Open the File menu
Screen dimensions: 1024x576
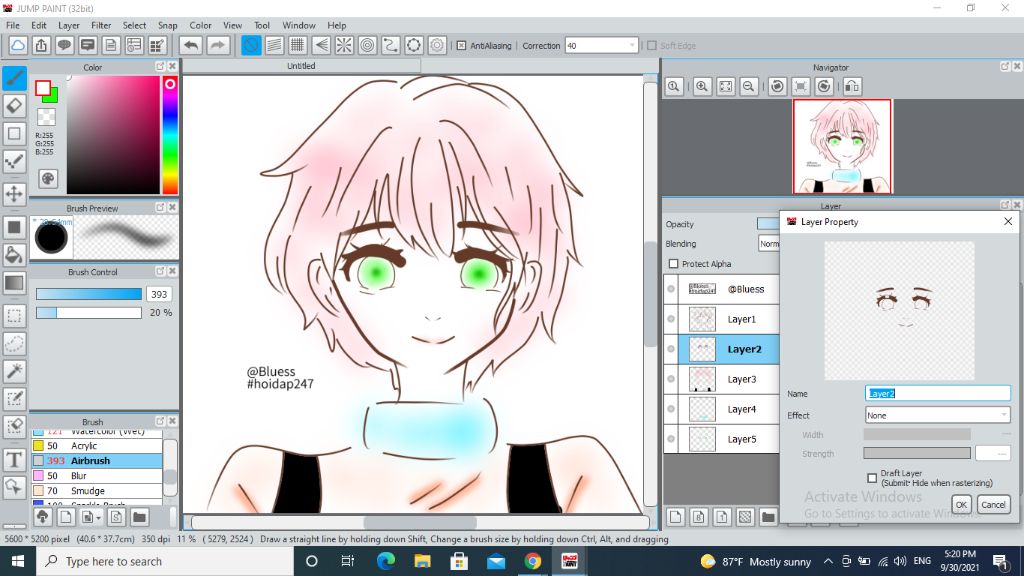click(12, 25)
